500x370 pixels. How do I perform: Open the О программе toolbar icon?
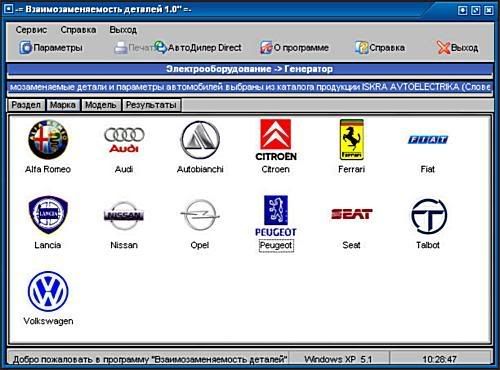[266, 48]
